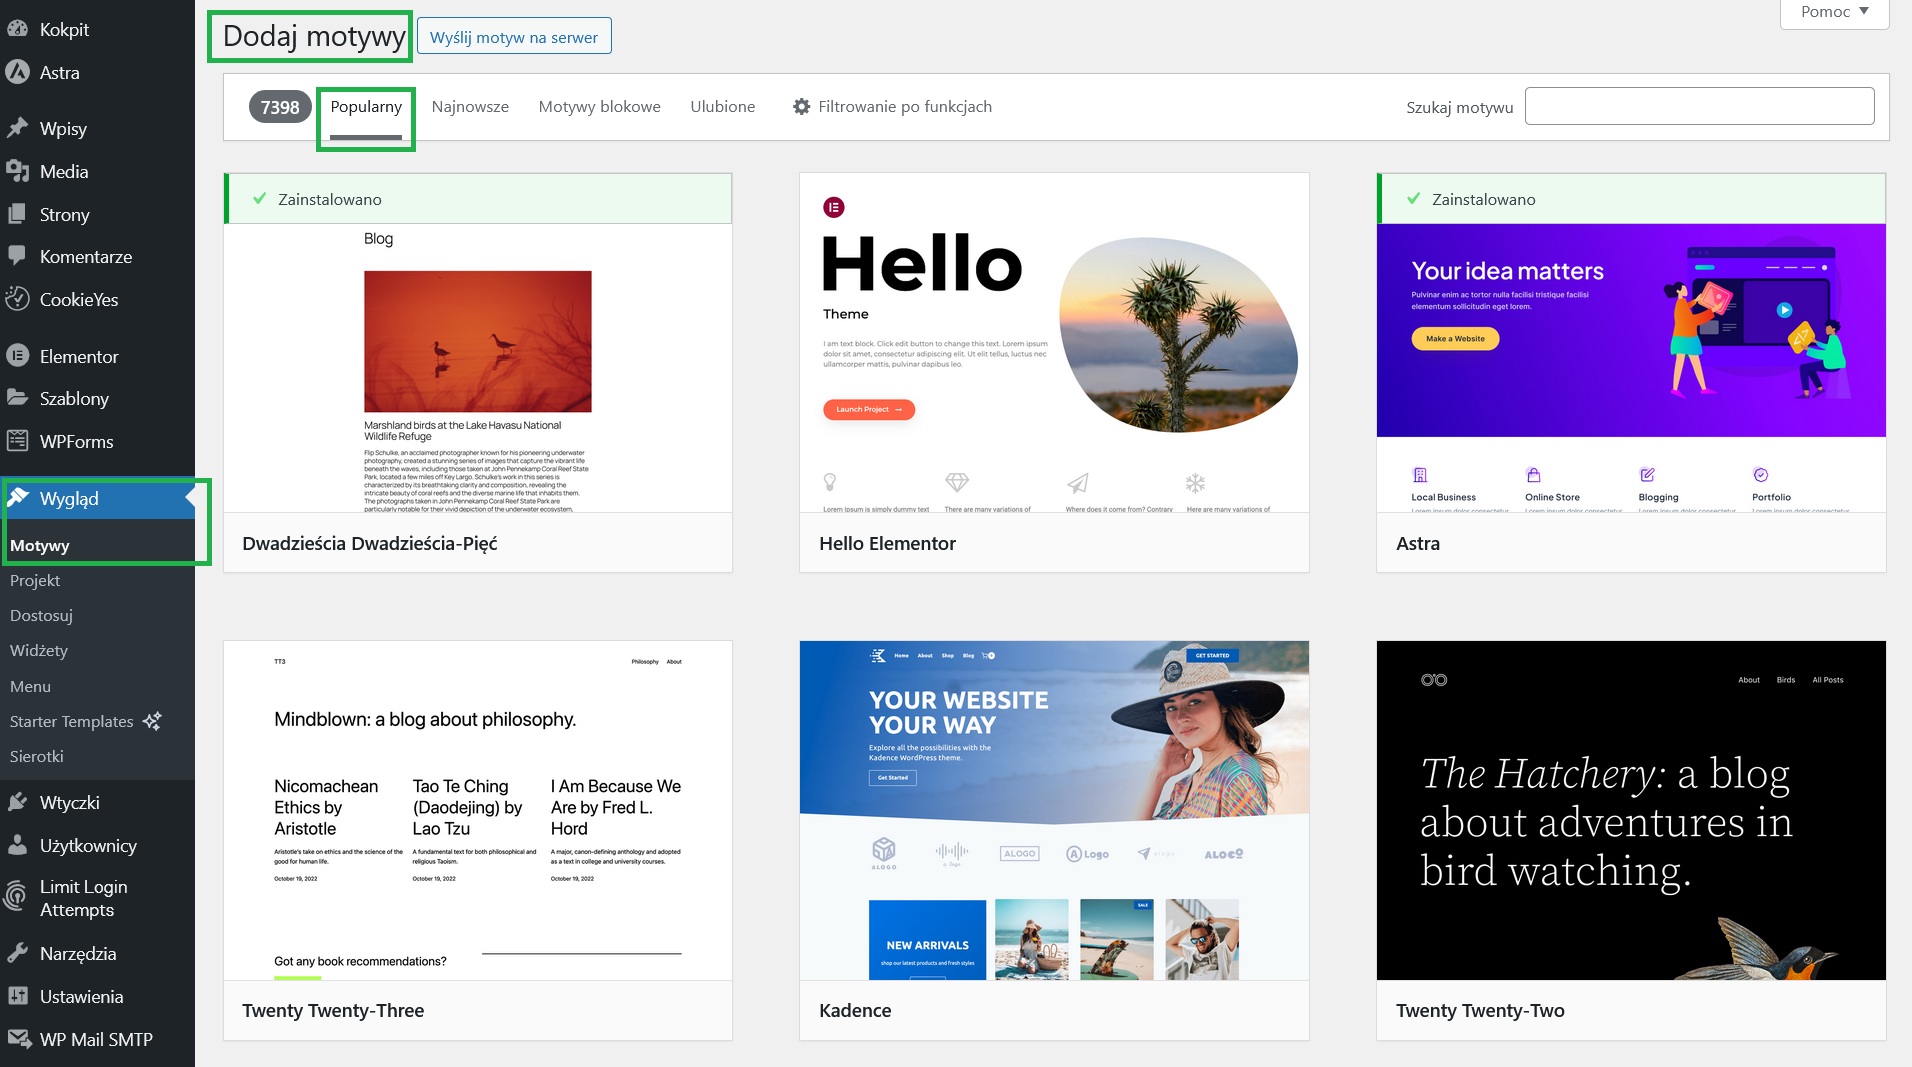The height and width of the screenshot is (1067, 1912).
Task: Click the Elementor icon in sidebar
Action: (17, 356)
